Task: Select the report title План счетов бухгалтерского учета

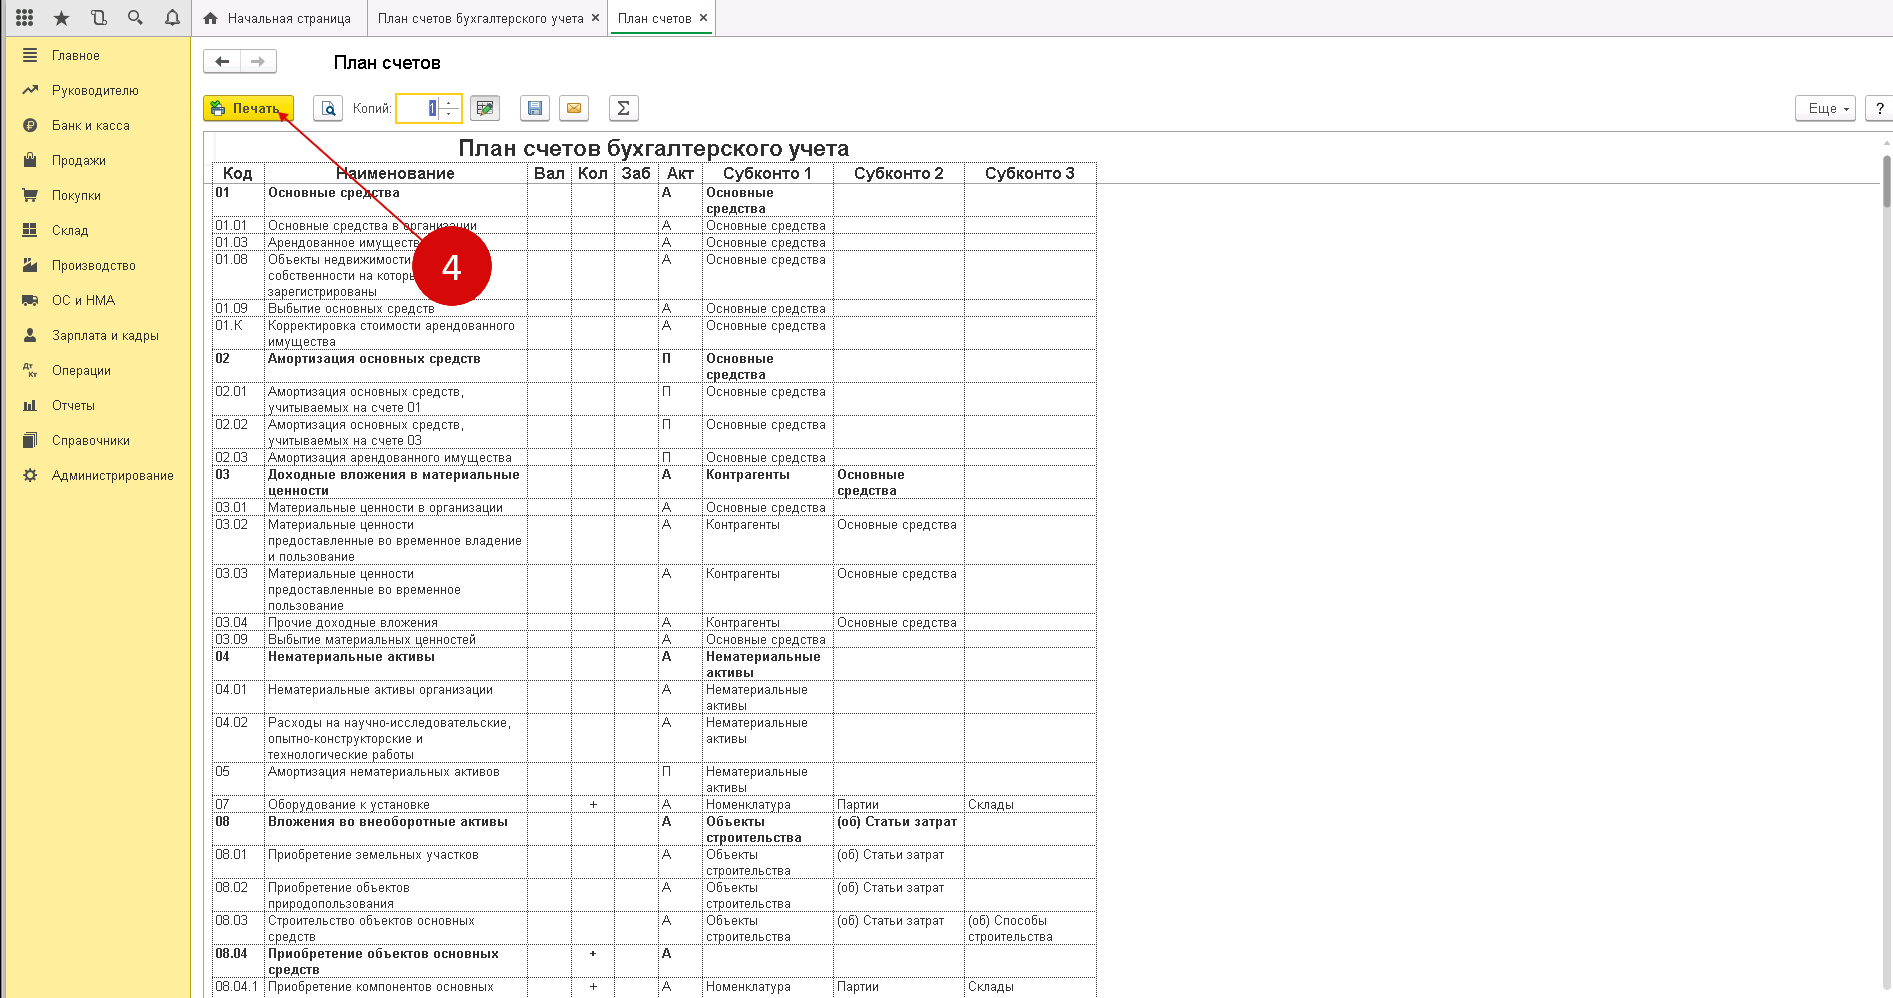Action: pos(653,148)
